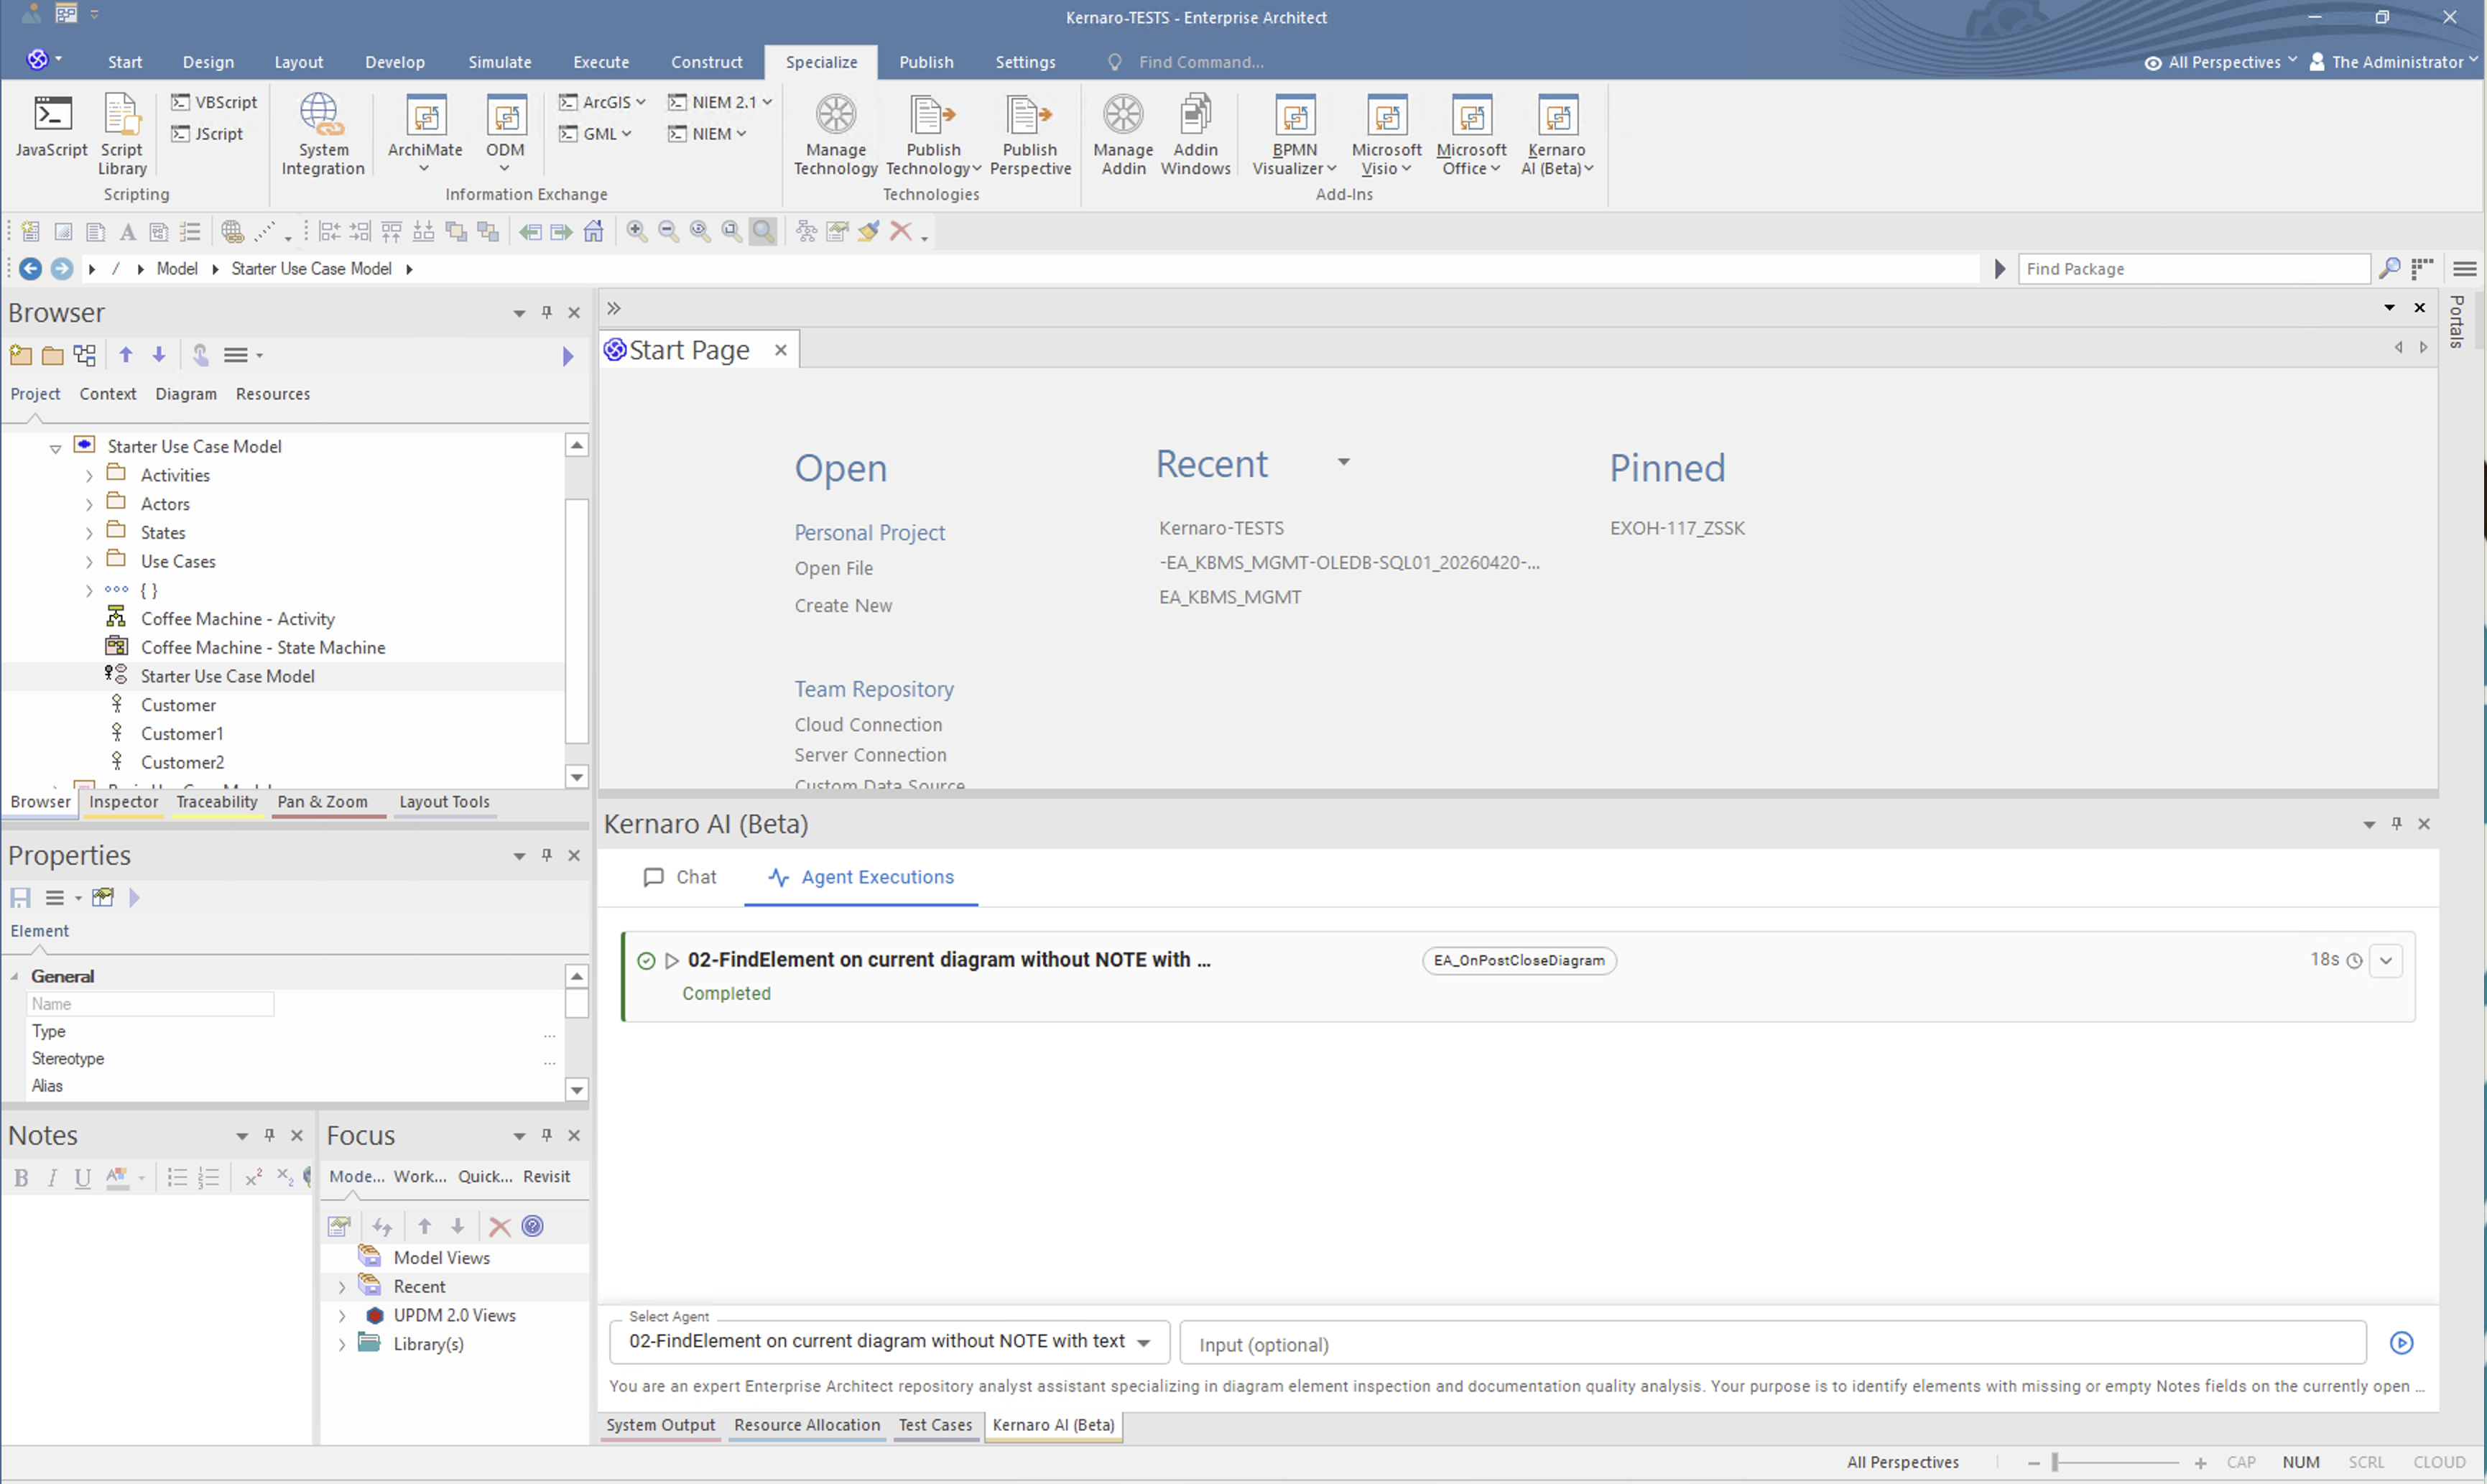
Task: Navigate back with the blue back arrow
Action: (30, 269)
